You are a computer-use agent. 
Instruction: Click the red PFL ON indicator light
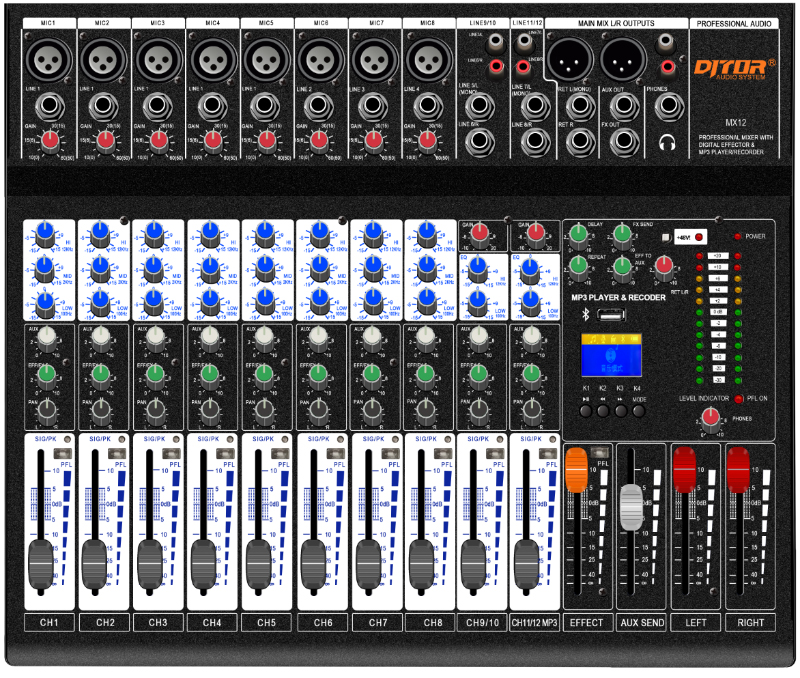[738, 399]
